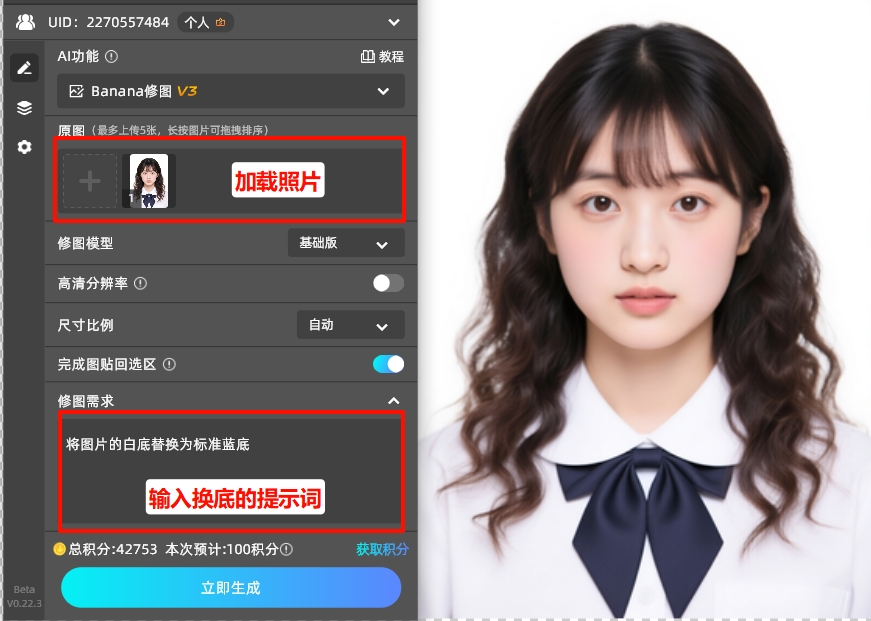The height and width of the screenshot is (621, 871).
Task: Select the edit/pencil tool in the sidebar
Action: (23, 68)
